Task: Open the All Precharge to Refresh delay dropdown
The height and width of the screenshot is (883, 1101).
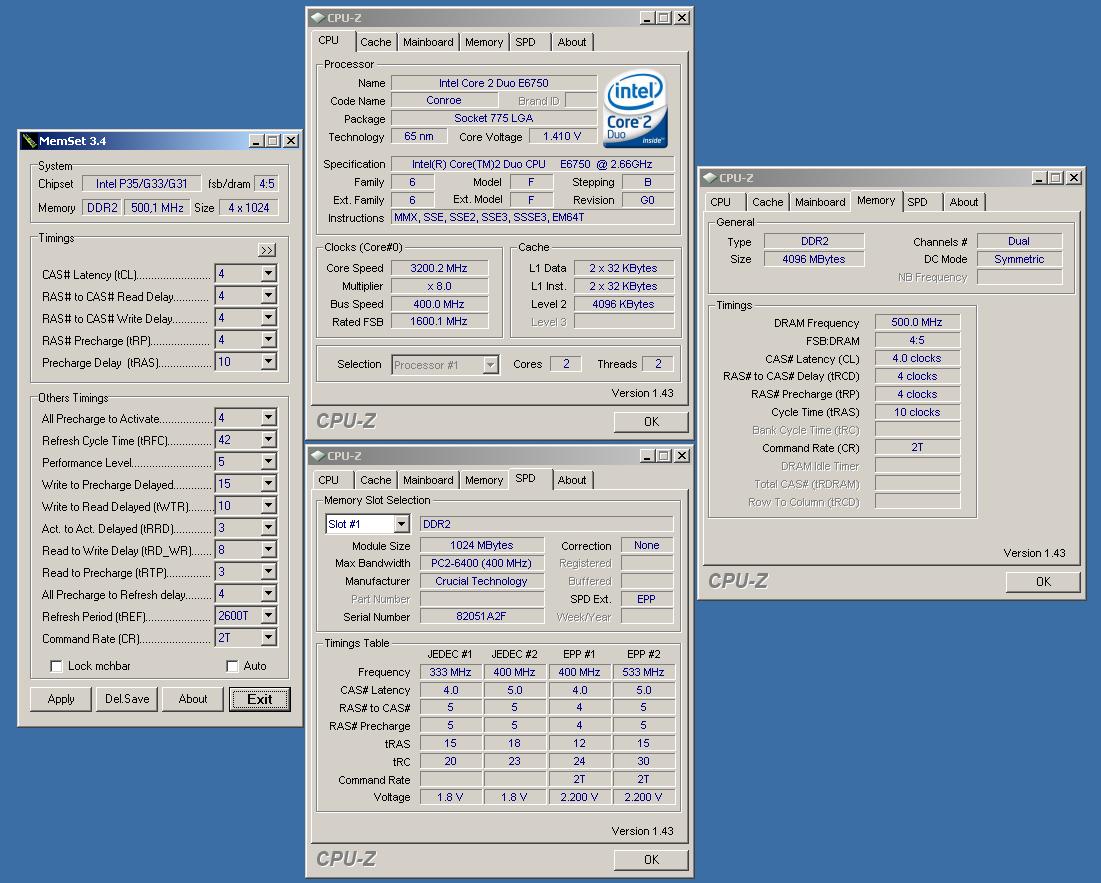Action: (268, 594)
